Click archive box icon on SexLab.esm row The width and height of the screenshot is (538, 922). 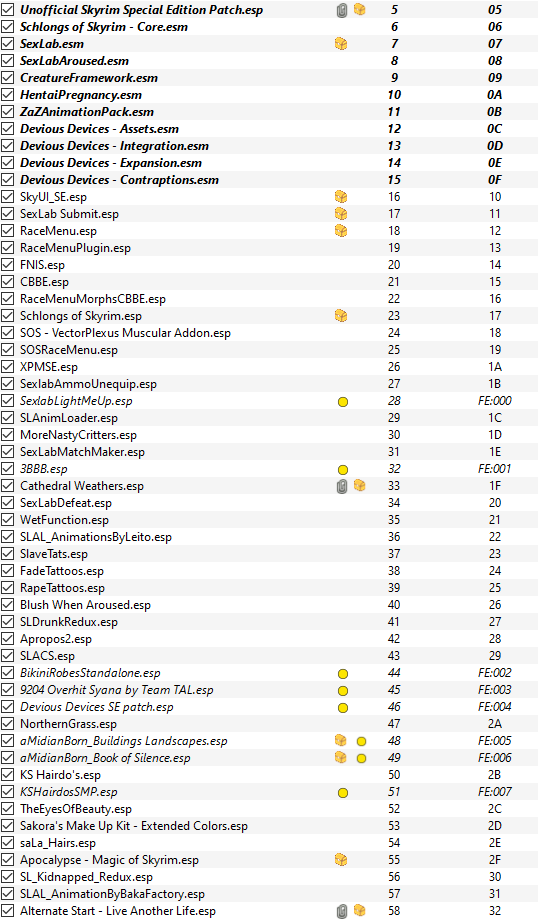tap(340, 44)
